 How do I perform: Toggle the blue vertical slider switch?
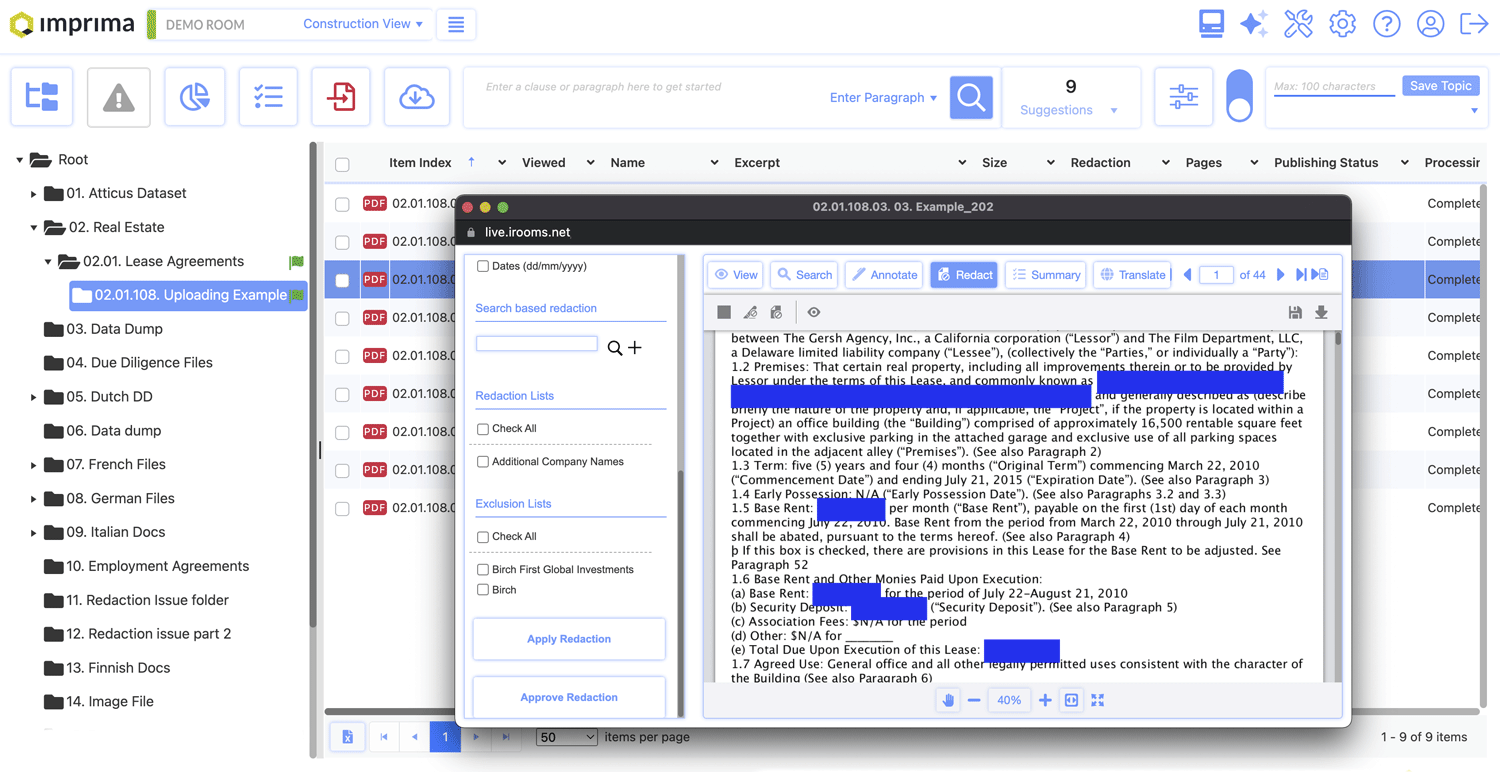(1239, 97)
